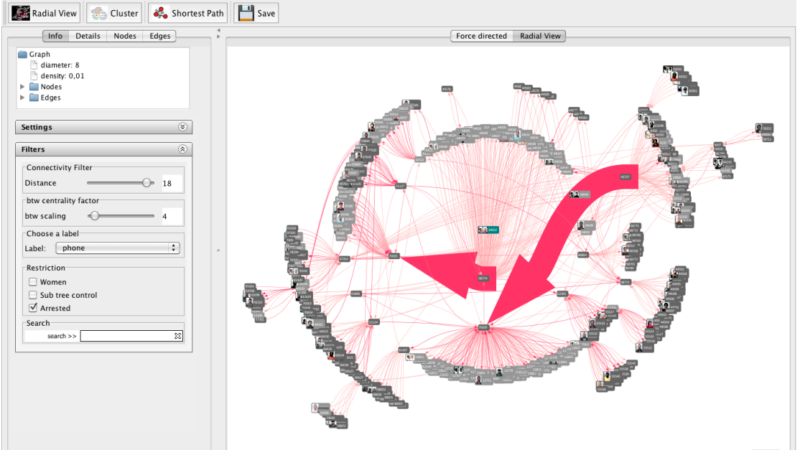The image size is (800, 450).
Task: Click the Edges folder icon in tree
Action: coord(34,98)
